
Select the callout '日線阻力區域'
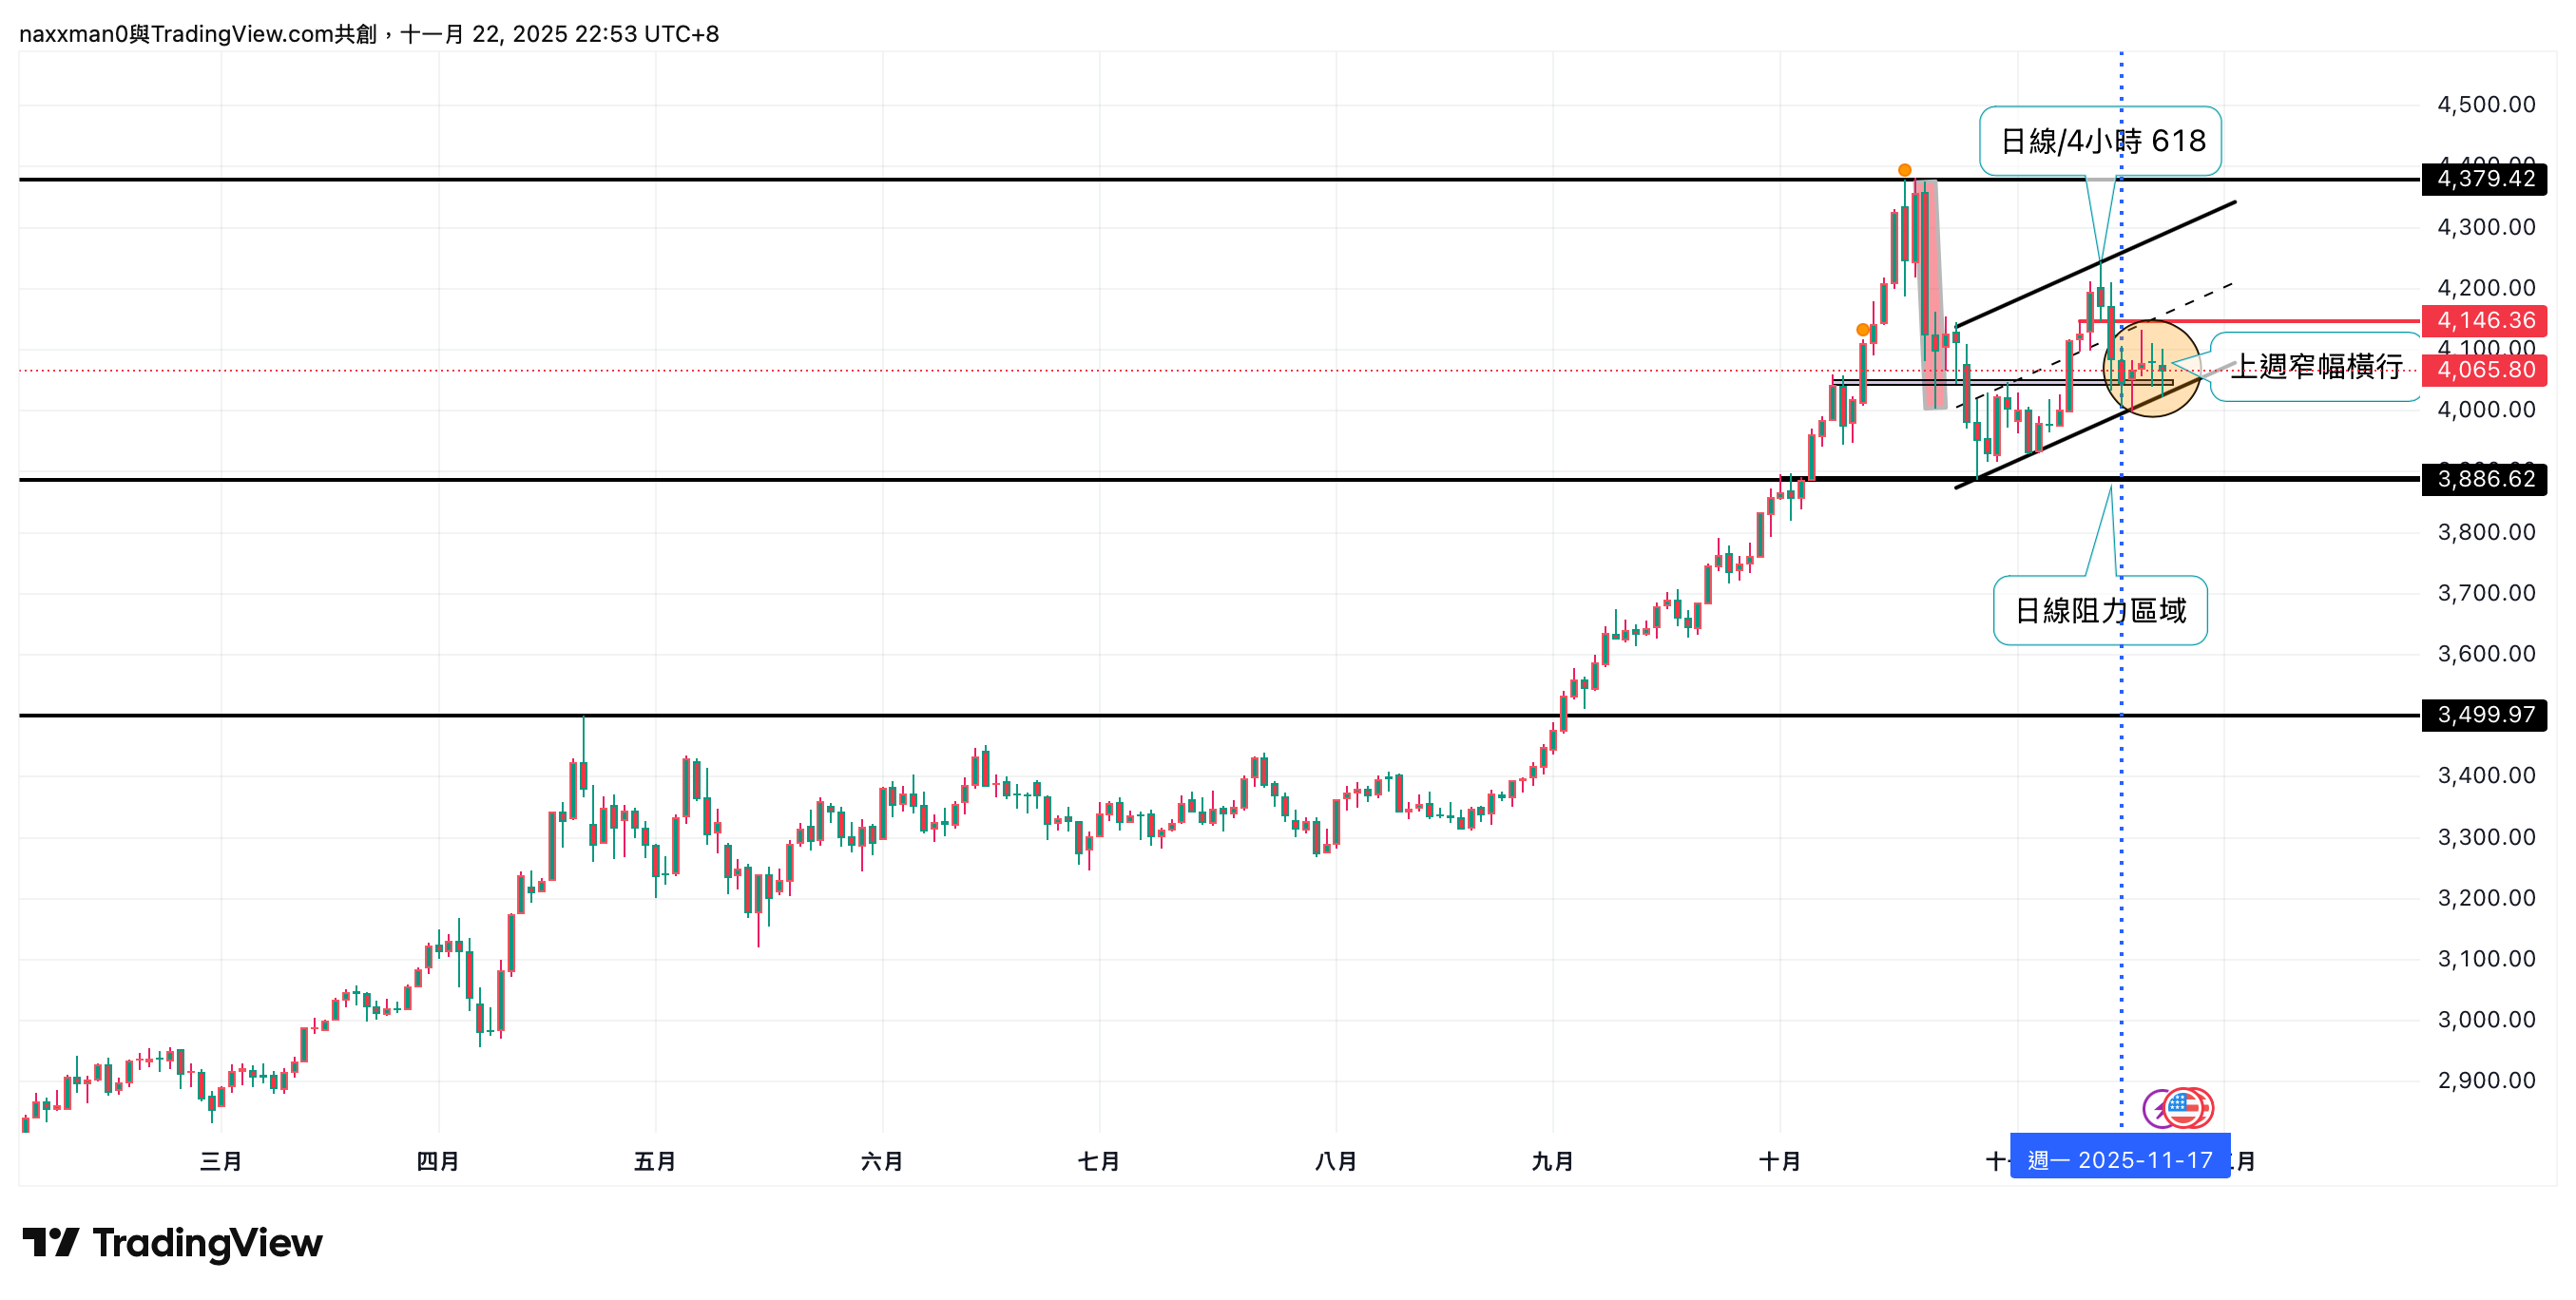(2101, 610)
